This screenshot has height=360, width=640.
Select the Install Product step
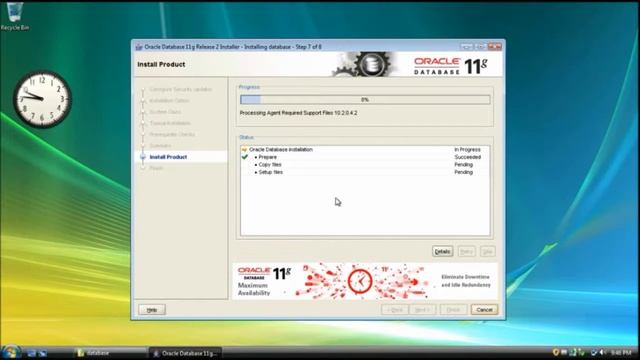click(168, 157)
